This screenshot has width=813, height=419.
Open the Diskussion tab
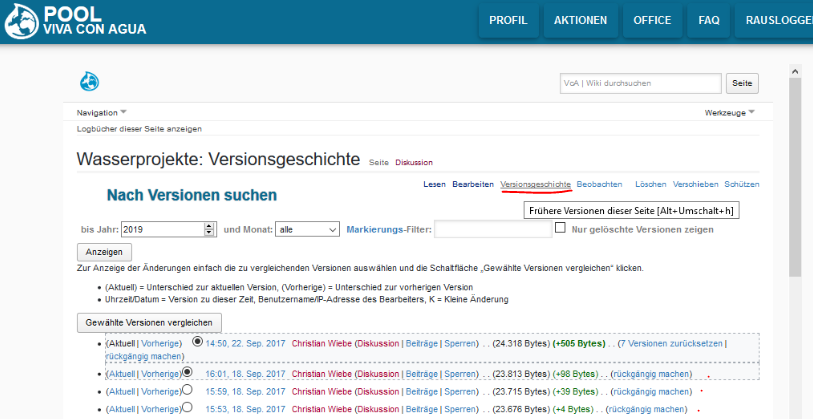414,162
